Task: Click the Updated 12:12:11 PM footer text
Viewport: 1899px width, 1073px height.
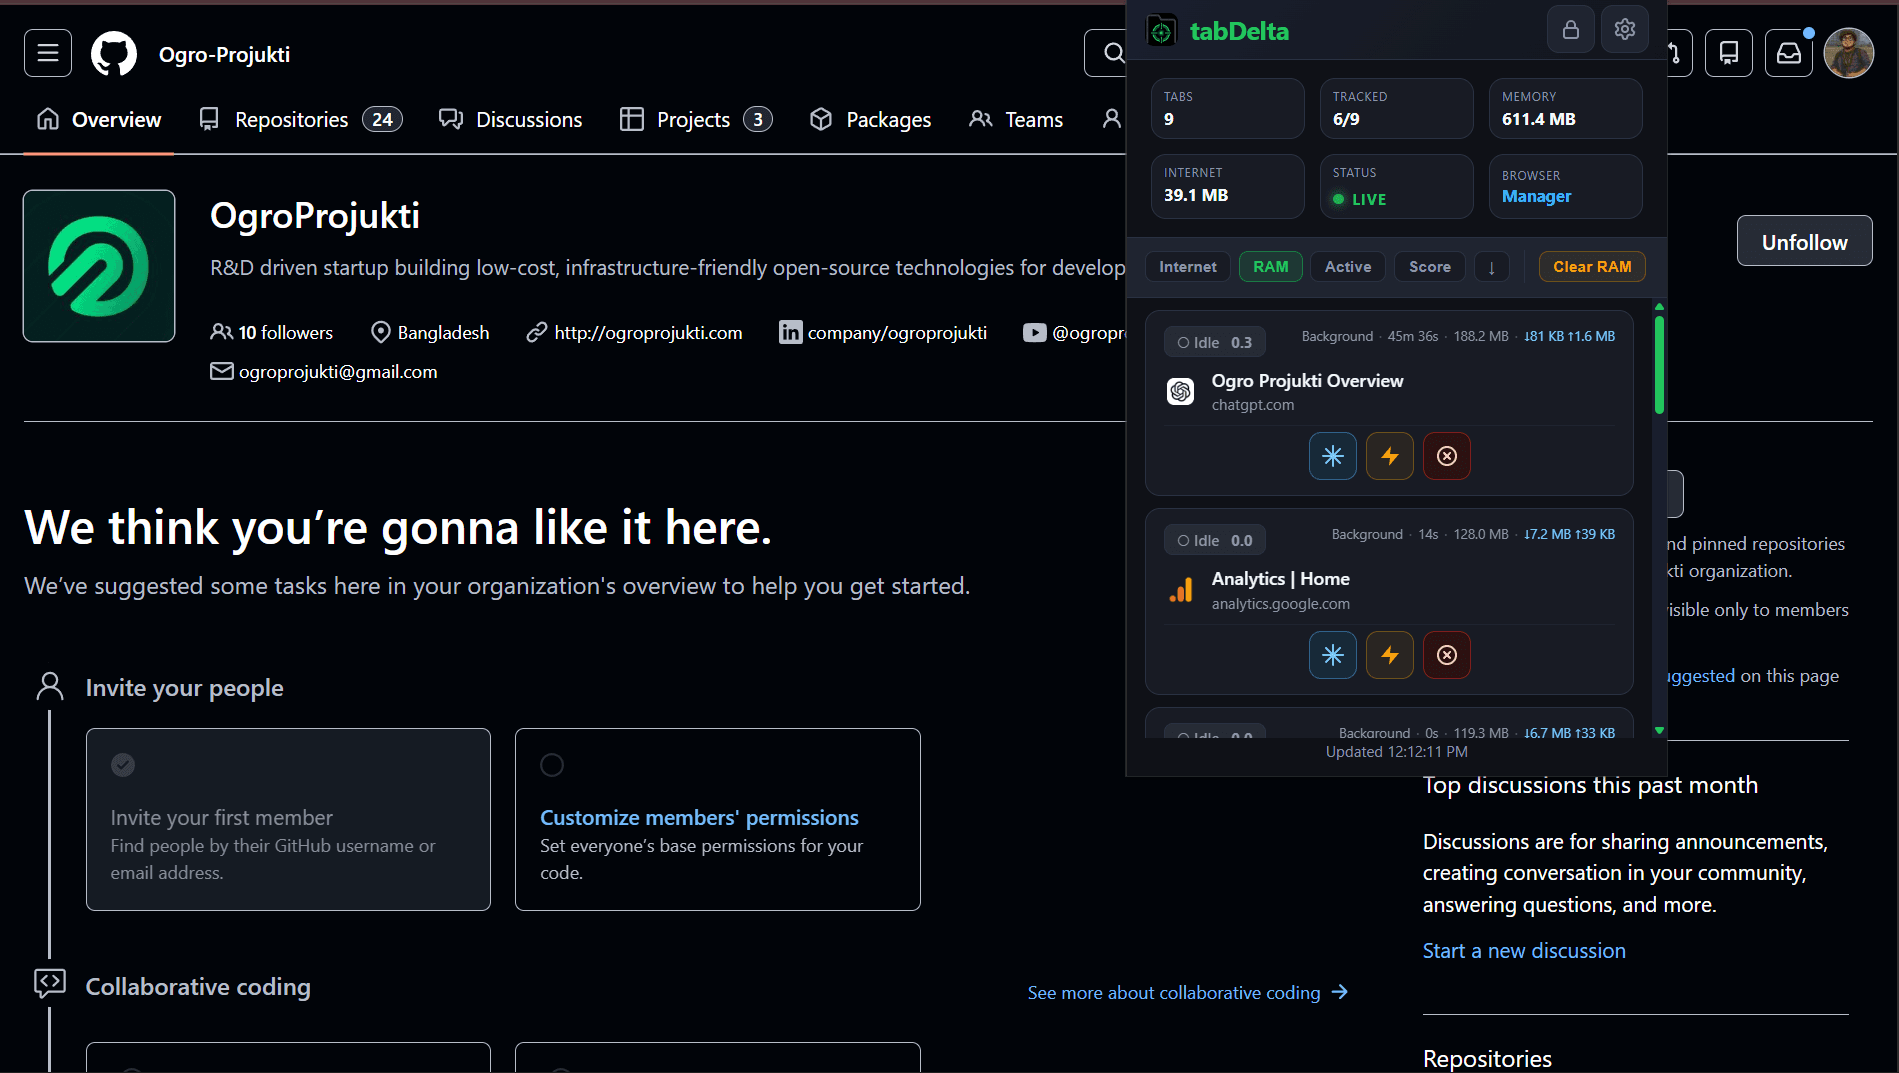Action: [x=1396, y=751]
